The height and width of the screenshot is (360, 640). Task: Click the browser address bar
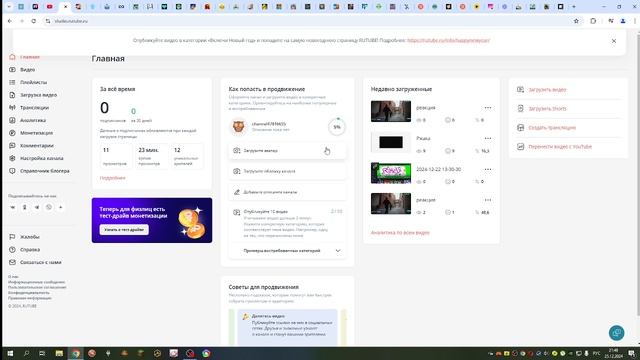click(x=310, y=21)
